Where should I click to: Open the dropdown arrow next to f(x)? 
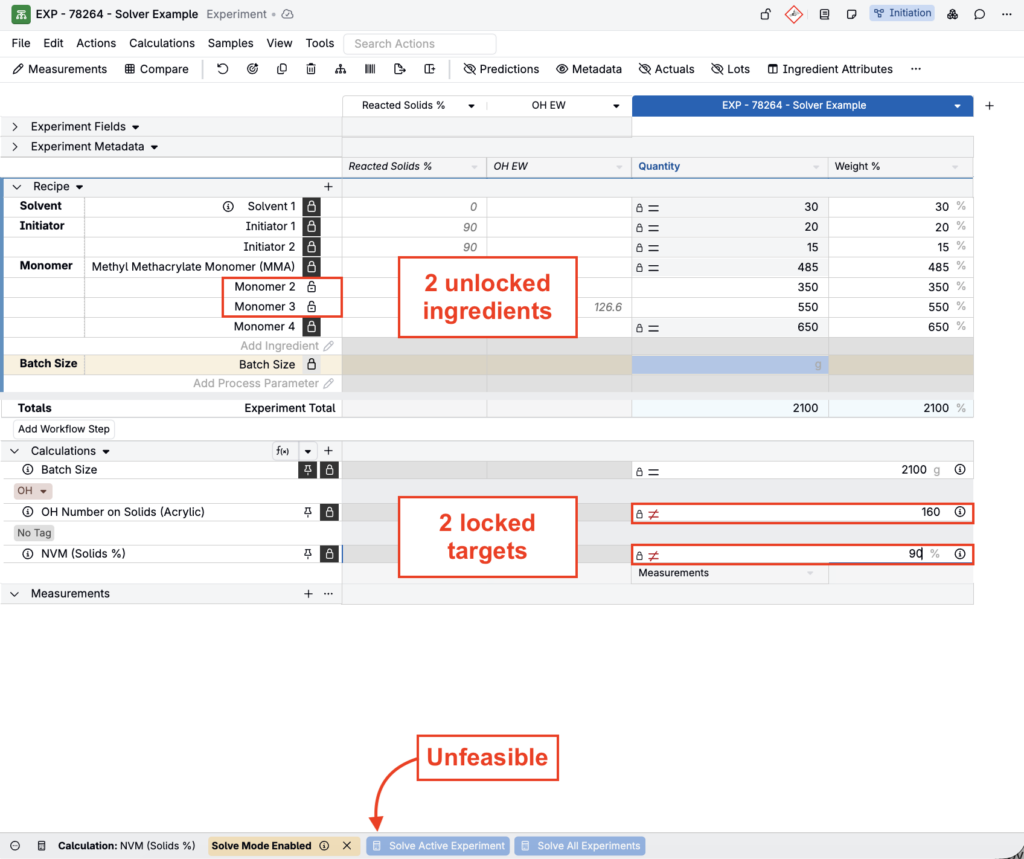pos(308,451)
